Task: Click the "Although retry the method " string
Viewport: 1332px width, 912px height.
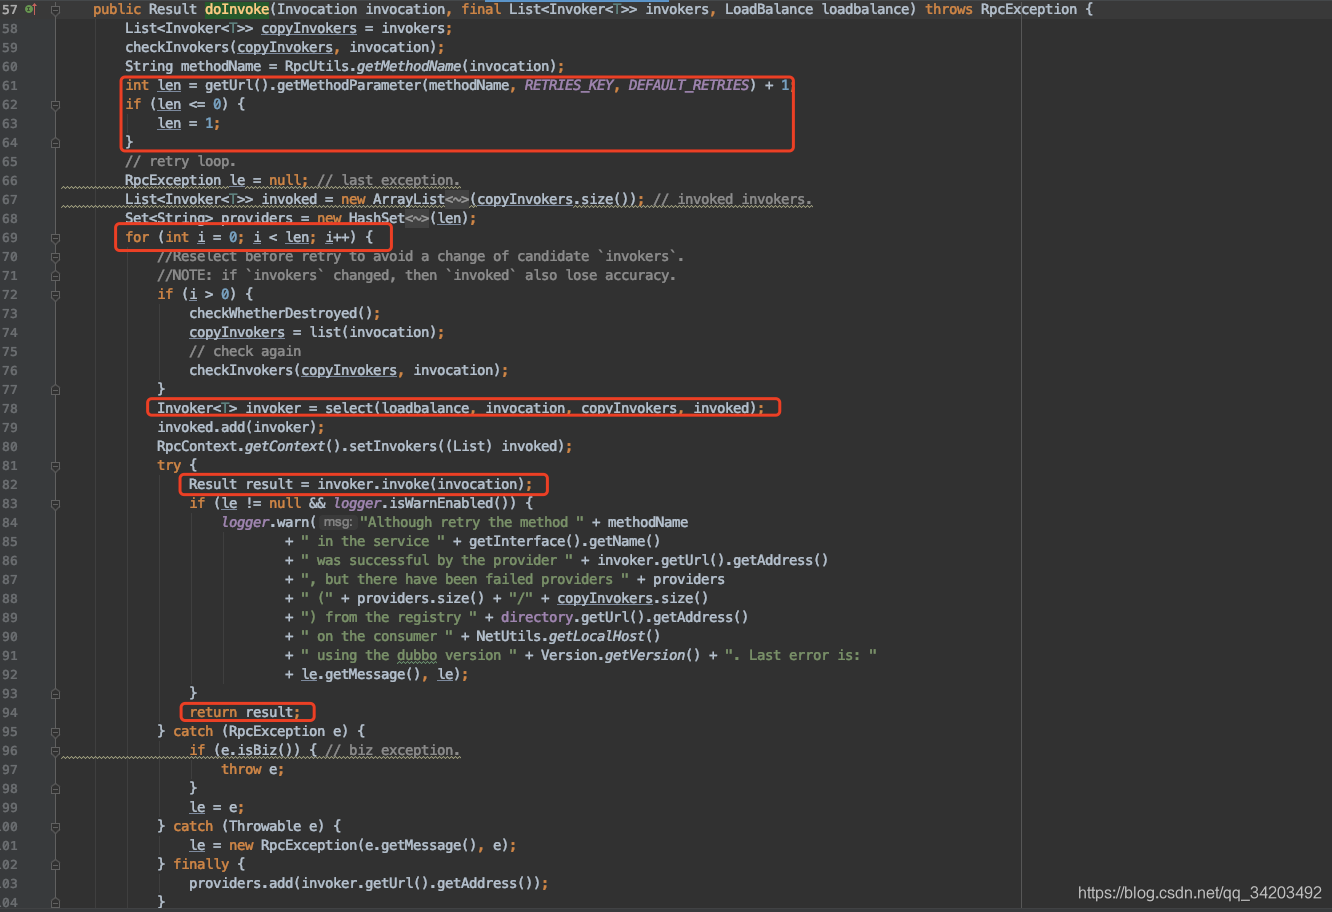Action: point(472,522)
